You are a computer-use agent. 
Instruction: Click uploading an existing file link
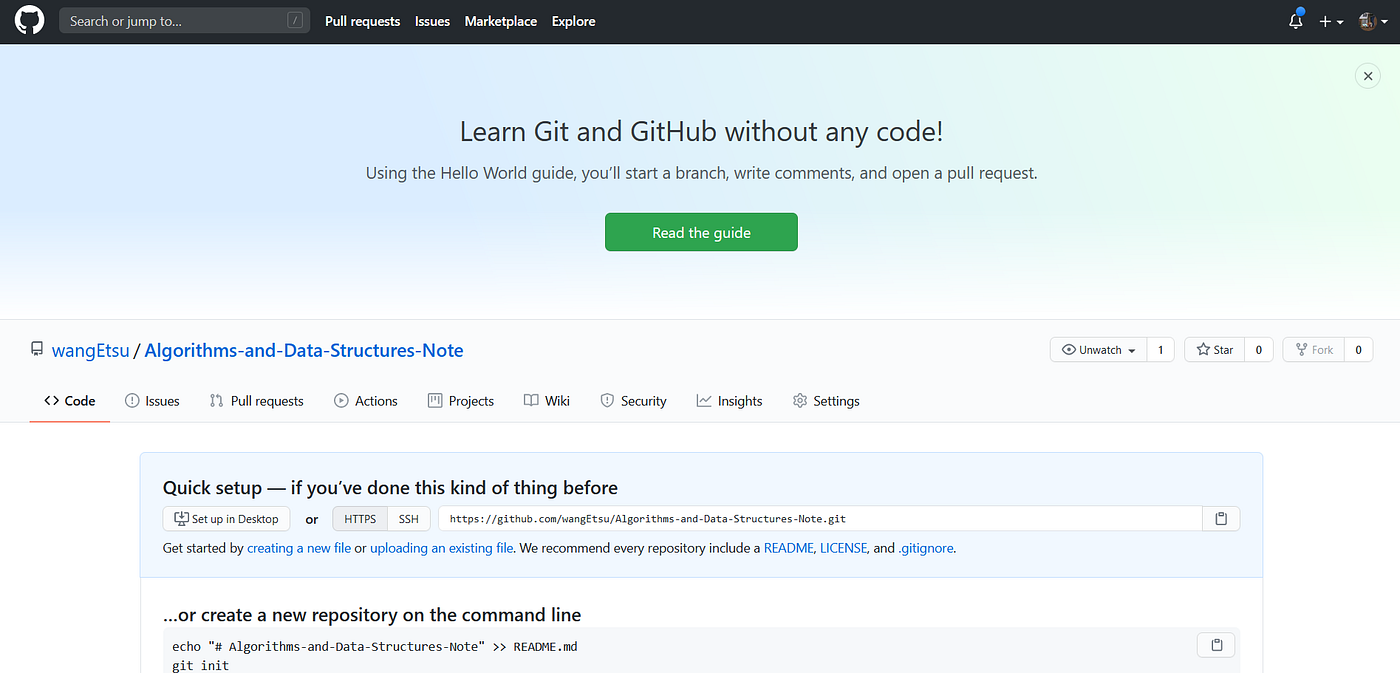tap(442, 548)
